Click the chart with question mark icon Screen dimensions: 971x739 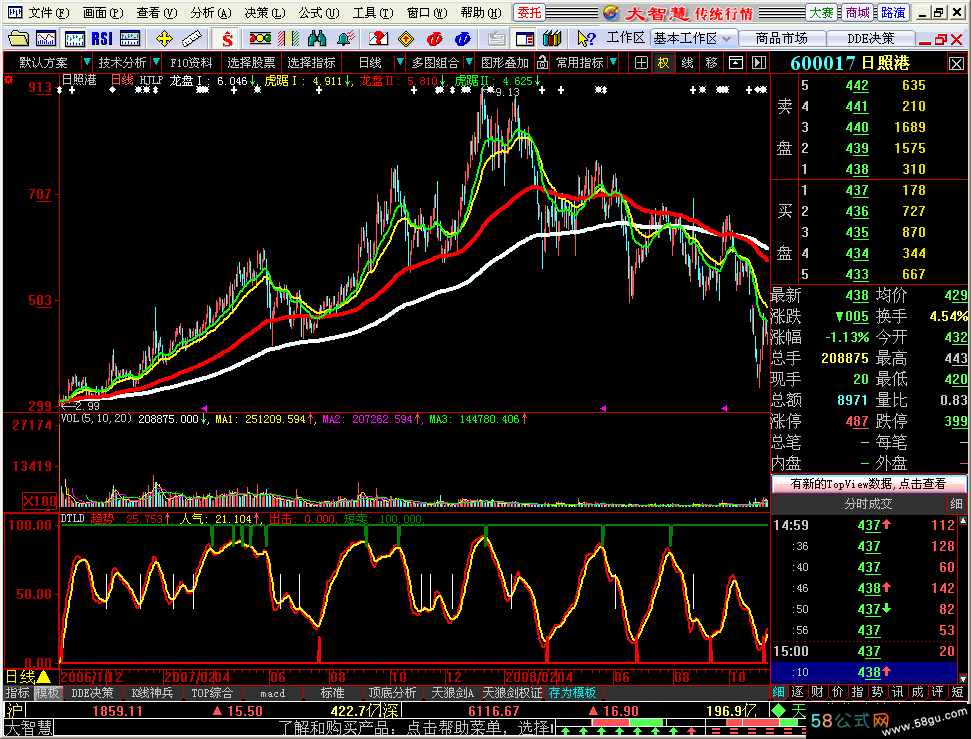click(x=378, y=38)
